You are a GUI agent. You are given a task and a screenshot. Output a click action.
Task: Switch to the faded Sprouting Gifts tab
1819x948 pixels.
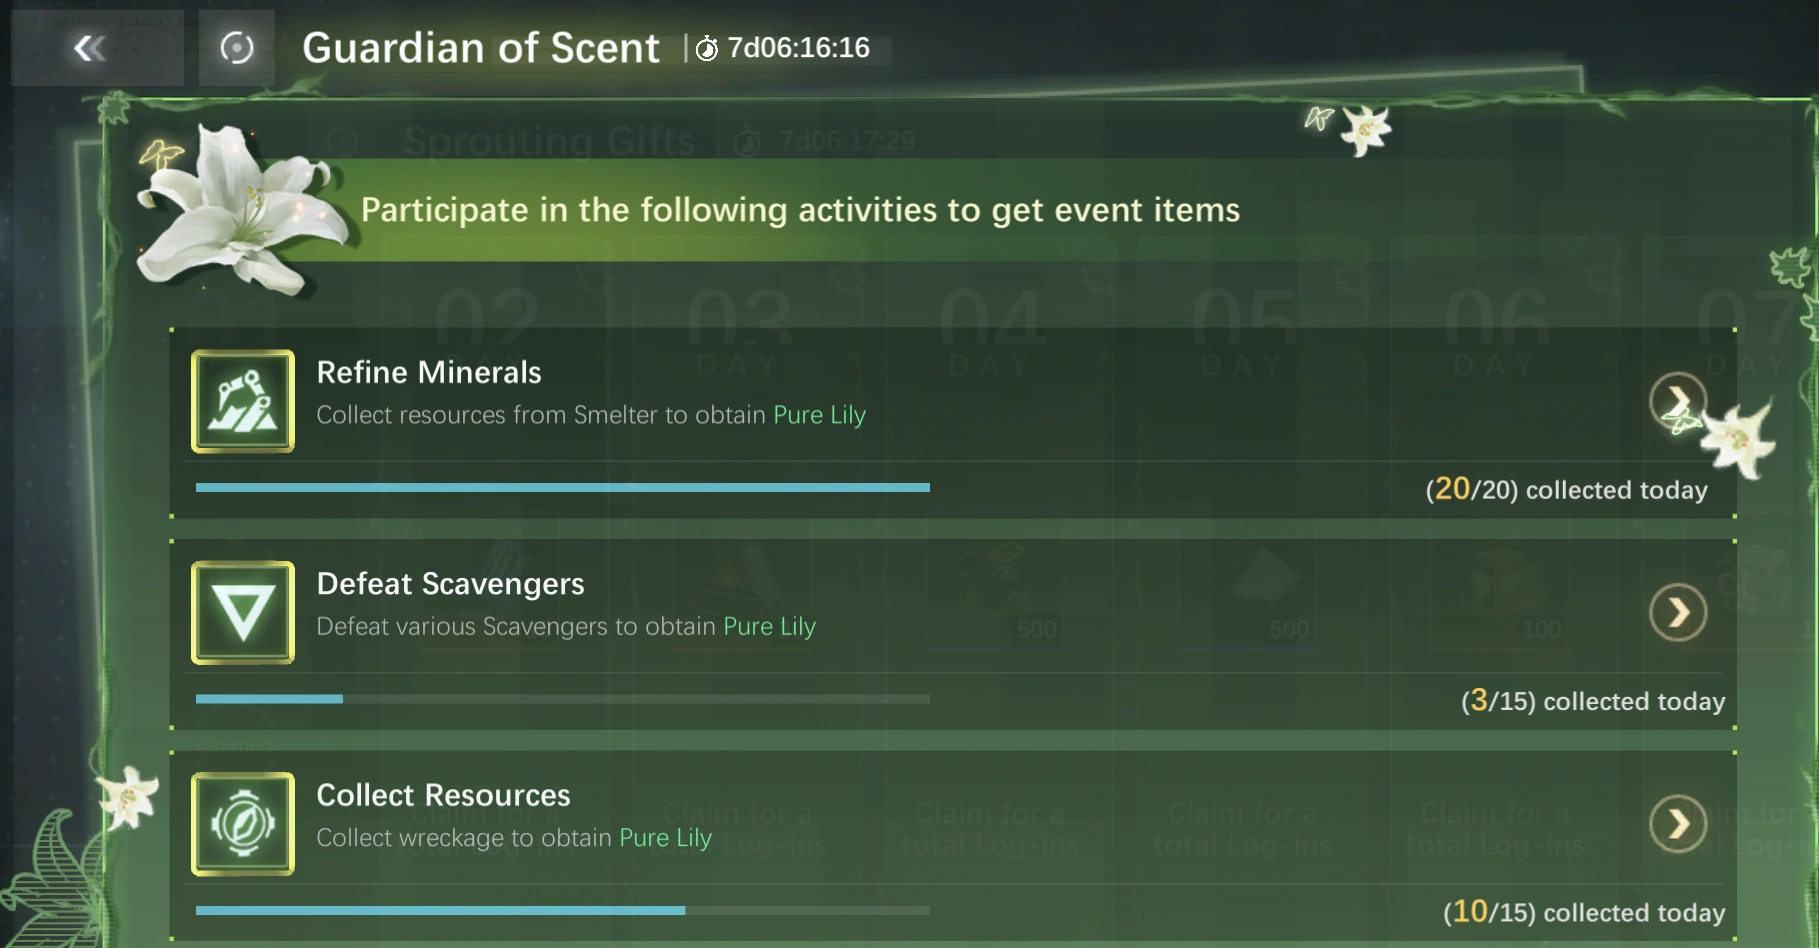pos(549,142)
